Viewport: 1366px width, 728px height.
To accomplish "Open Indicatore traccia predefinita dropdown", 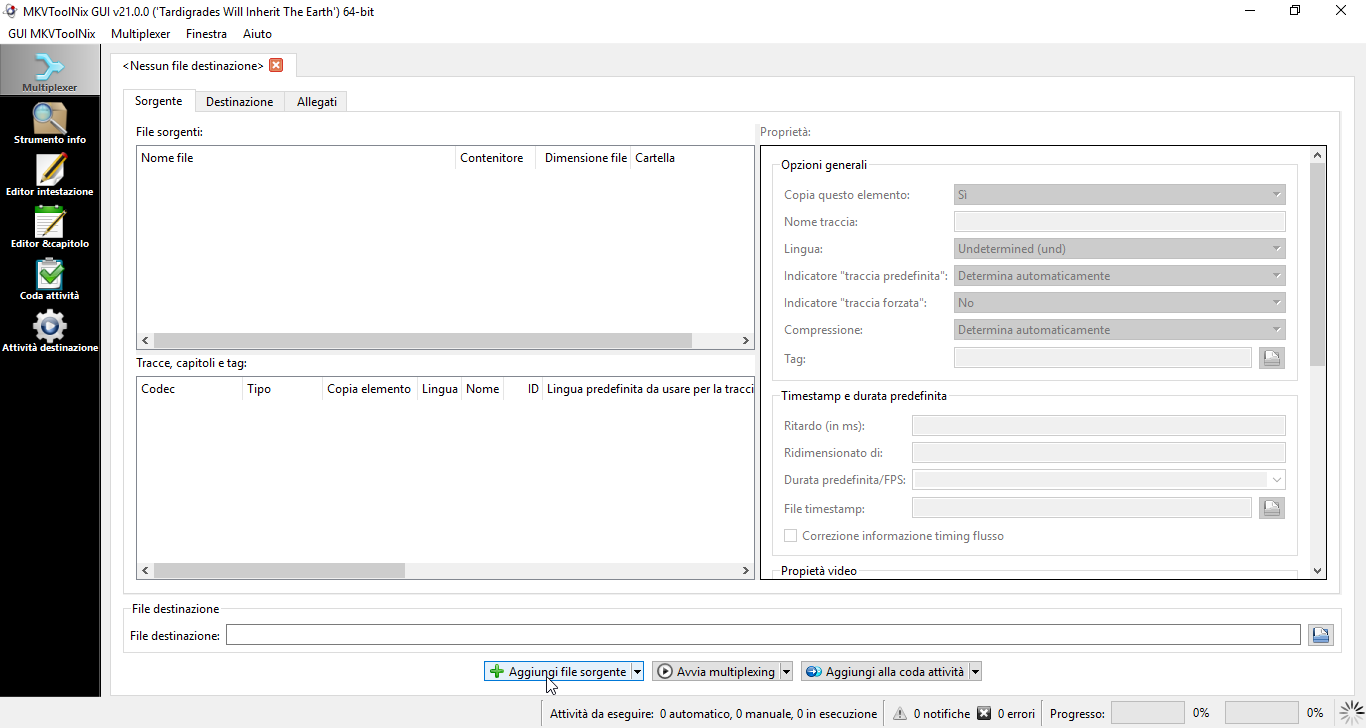I will pyautogui.click(x=1120, y=276).
